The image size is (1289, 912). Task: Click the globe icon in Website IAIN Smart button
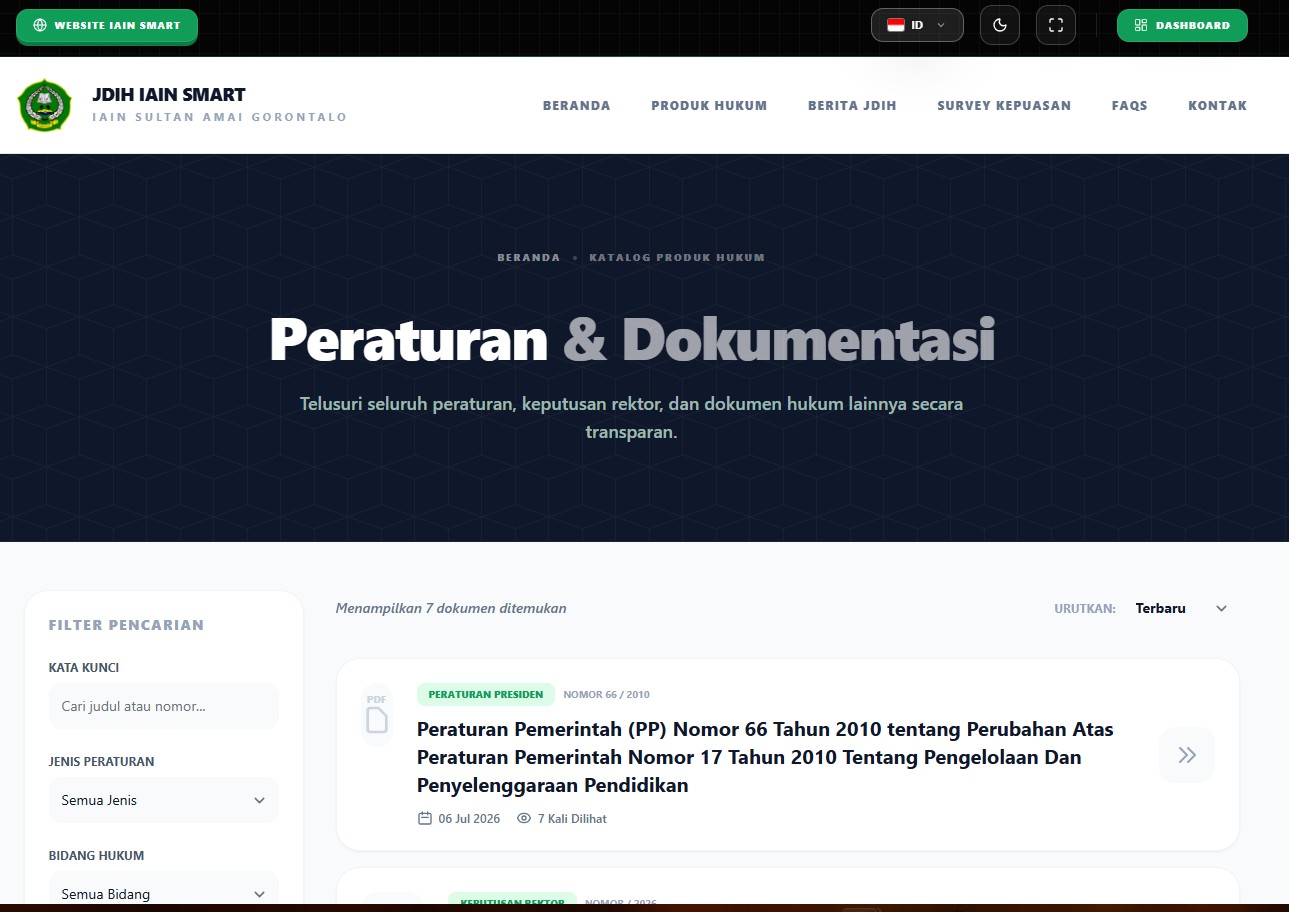[40, 26]
